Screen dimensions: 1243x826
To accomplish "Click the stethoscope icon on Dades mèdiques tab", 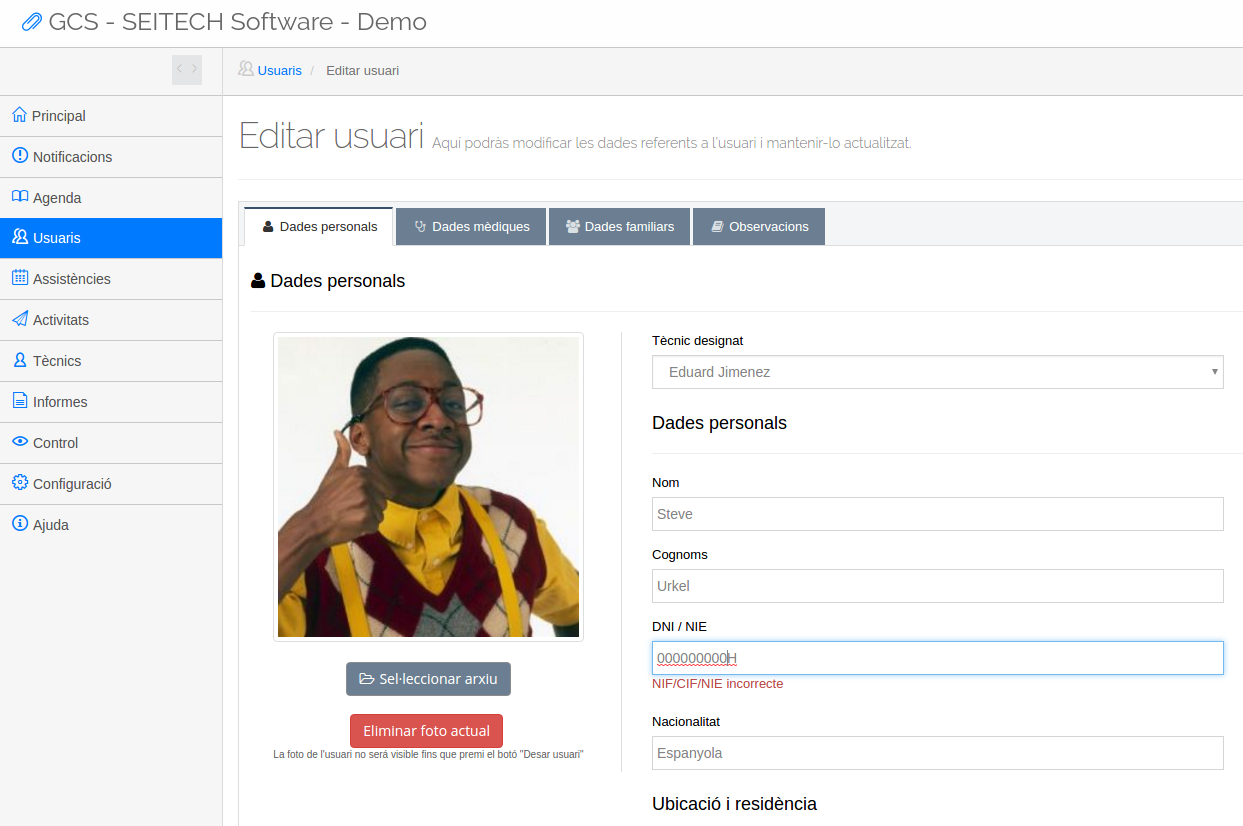I will pyautogui.click(x=420, y=227).
